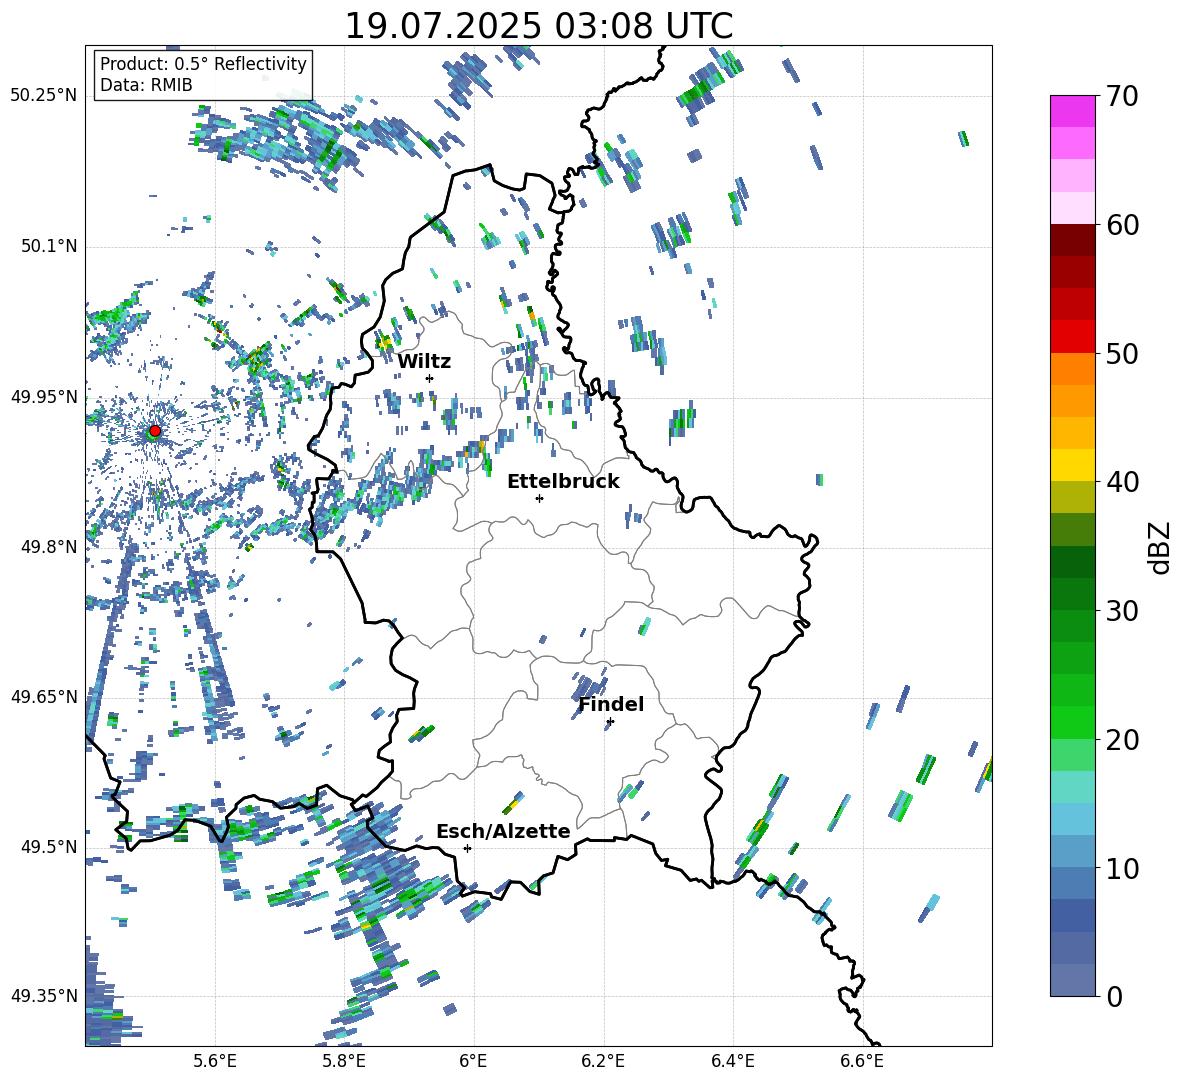Select the Esch/Alzette city label
This screenshot has height=1081, width=1184.
tap(503, 831)
